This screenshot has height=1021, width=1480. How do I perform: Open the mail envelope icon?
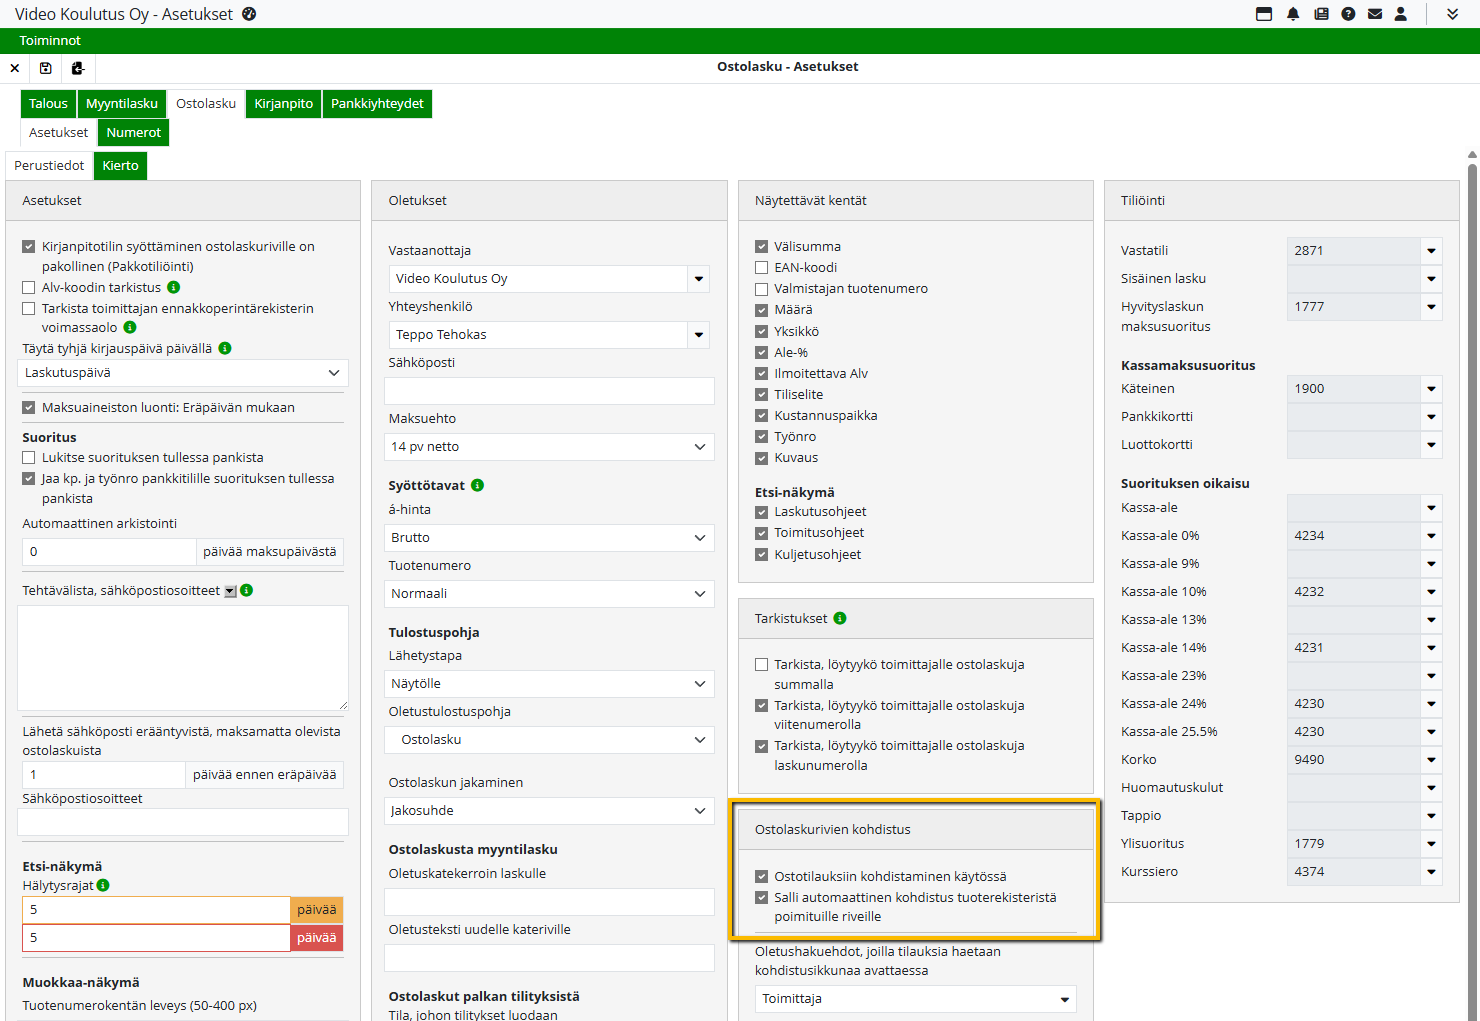tap(1375, 14)
